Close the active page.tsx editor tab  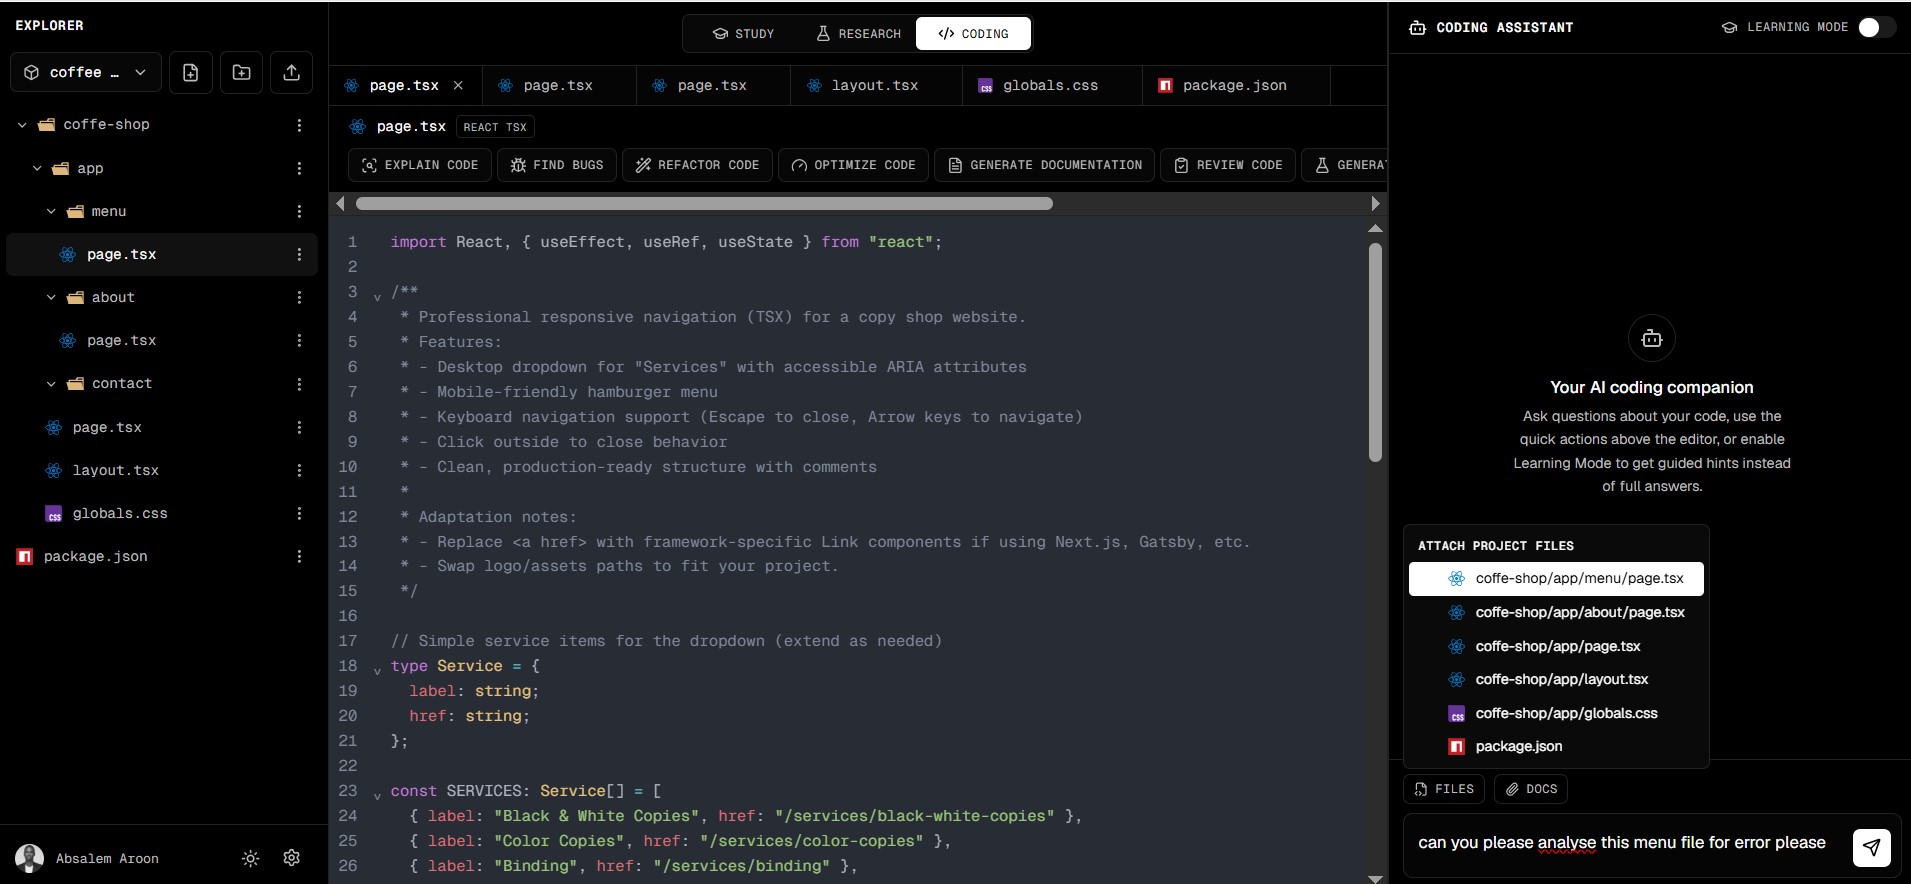[458, 86]
